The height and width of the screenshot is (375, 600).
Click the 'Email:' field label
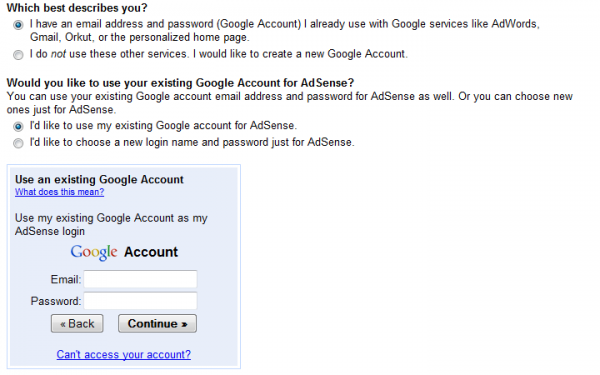pyautogui.click(x=66, y=279)
